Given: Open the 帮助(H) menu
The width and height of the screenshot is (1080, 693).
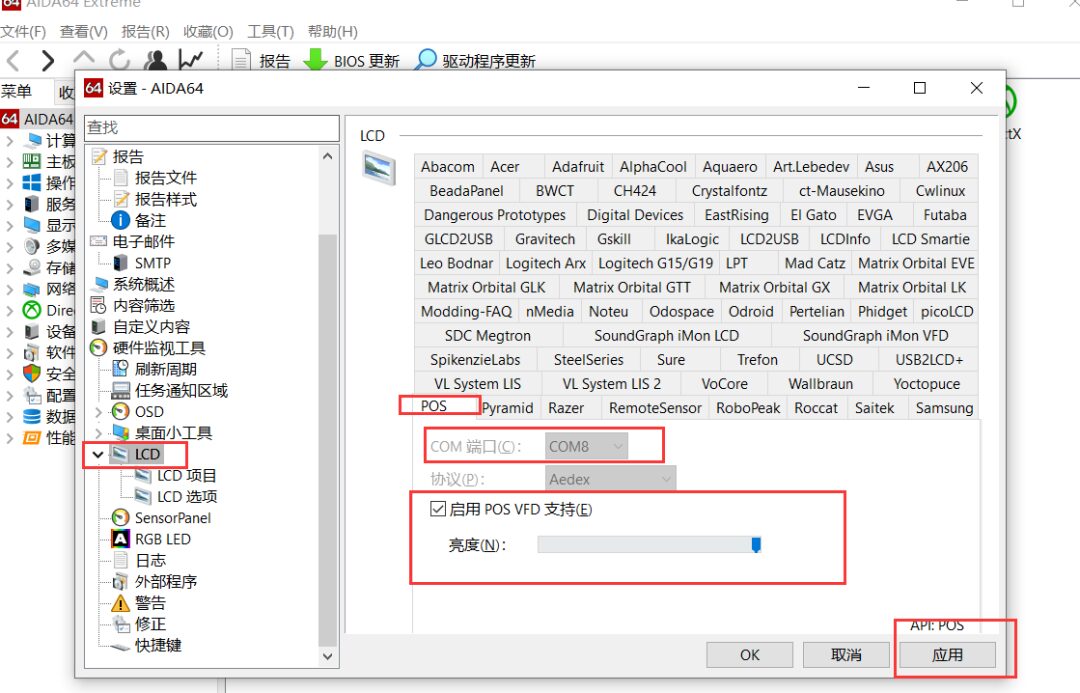Looking at the screenshot, I should point(333,32).
